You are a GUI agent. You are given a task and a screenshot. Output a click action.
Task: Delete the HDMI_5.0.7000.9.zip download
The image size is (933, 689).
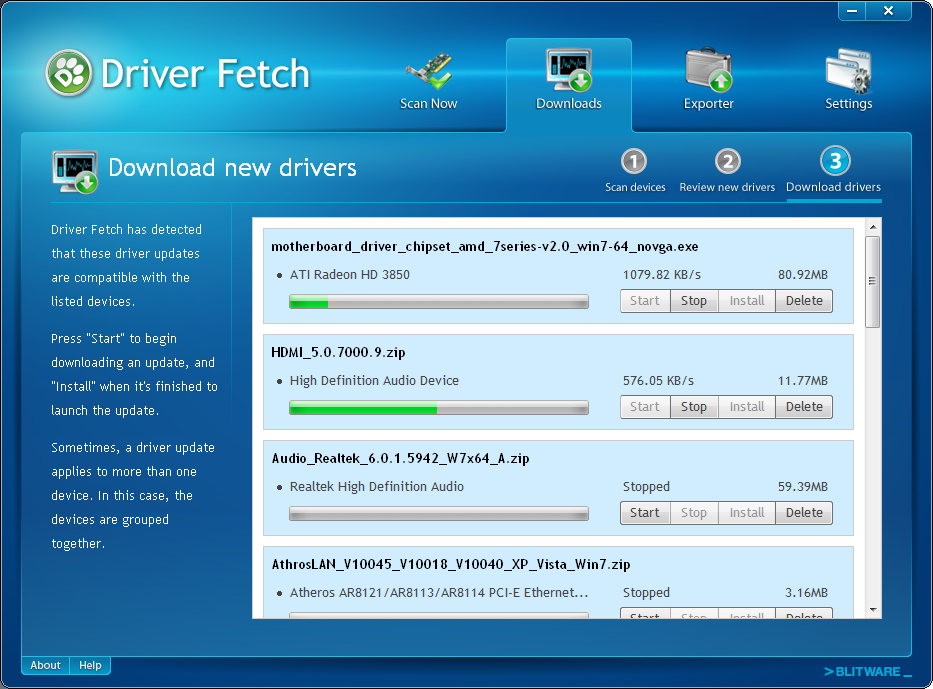tap(804, 407)
